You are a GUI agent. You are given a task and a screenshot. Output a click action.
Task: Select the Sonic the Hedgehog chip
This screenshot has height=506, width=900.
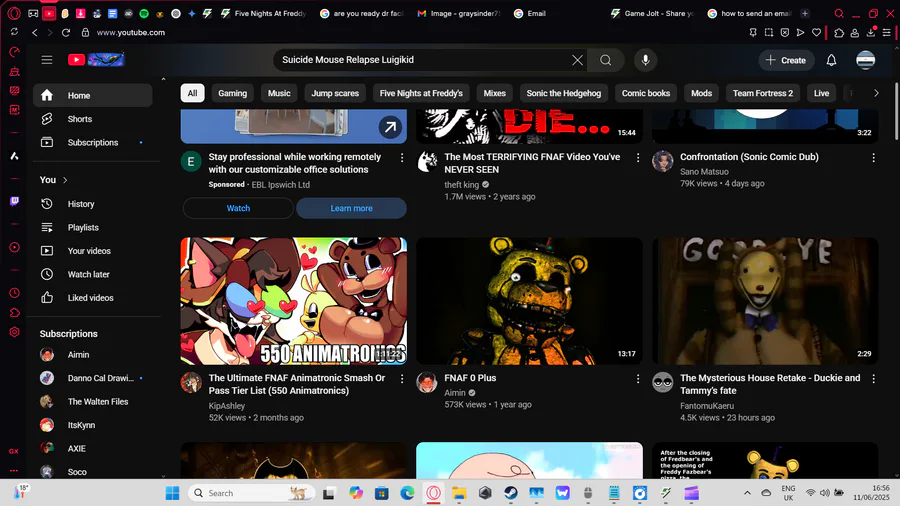click(x=564, y=93)
